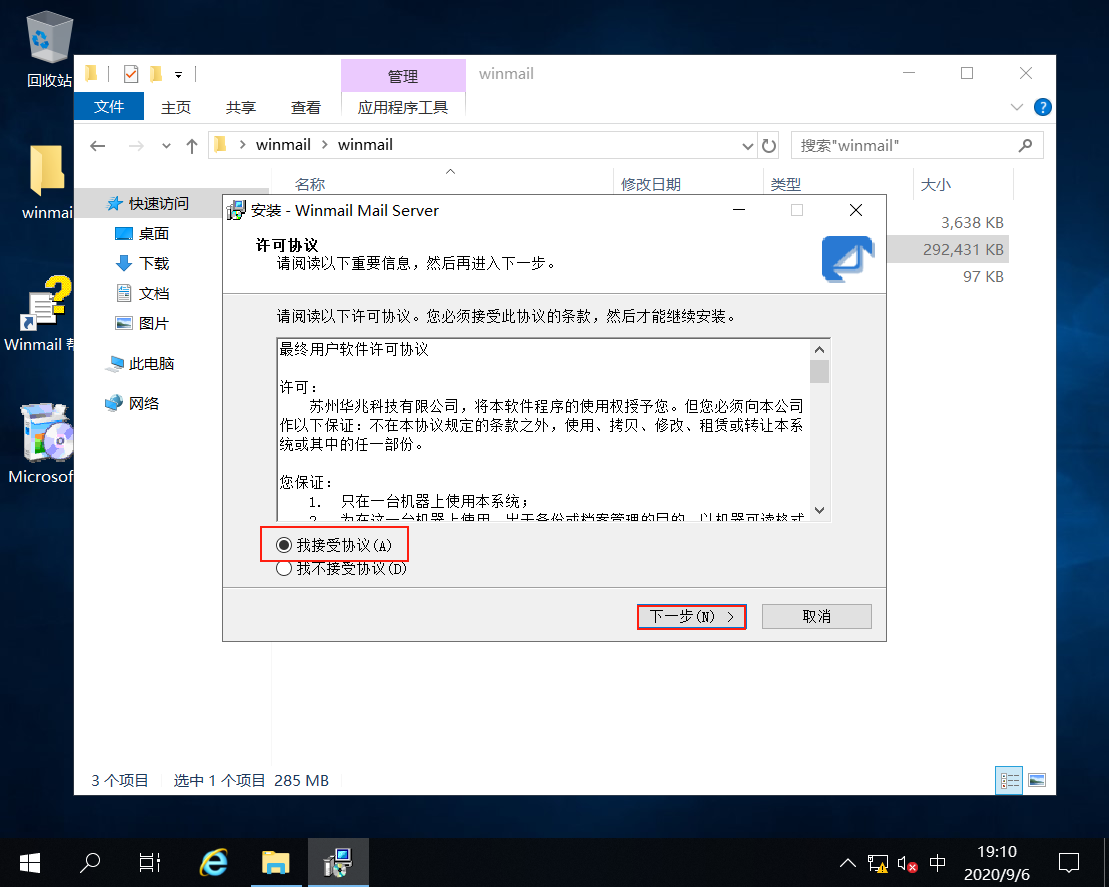Screen dimensions: 1109x887
Task: Open quick access toolbar customize dropdown
Action: 179,74
